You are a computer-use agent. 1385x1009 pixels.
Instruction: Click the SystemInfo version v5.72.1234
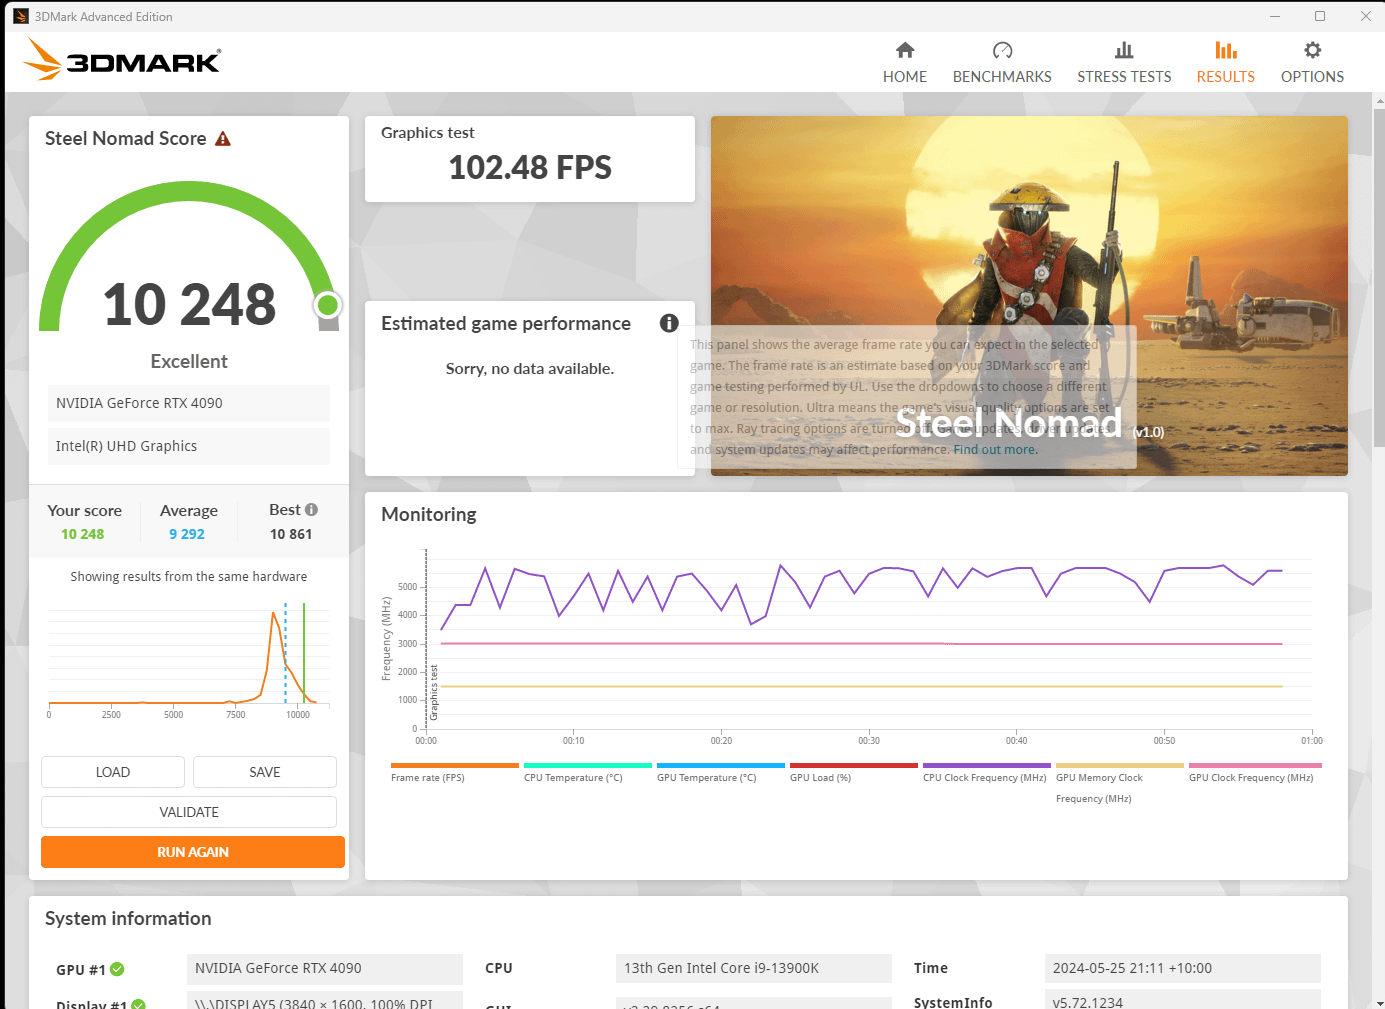(x=1183, y=1000)
